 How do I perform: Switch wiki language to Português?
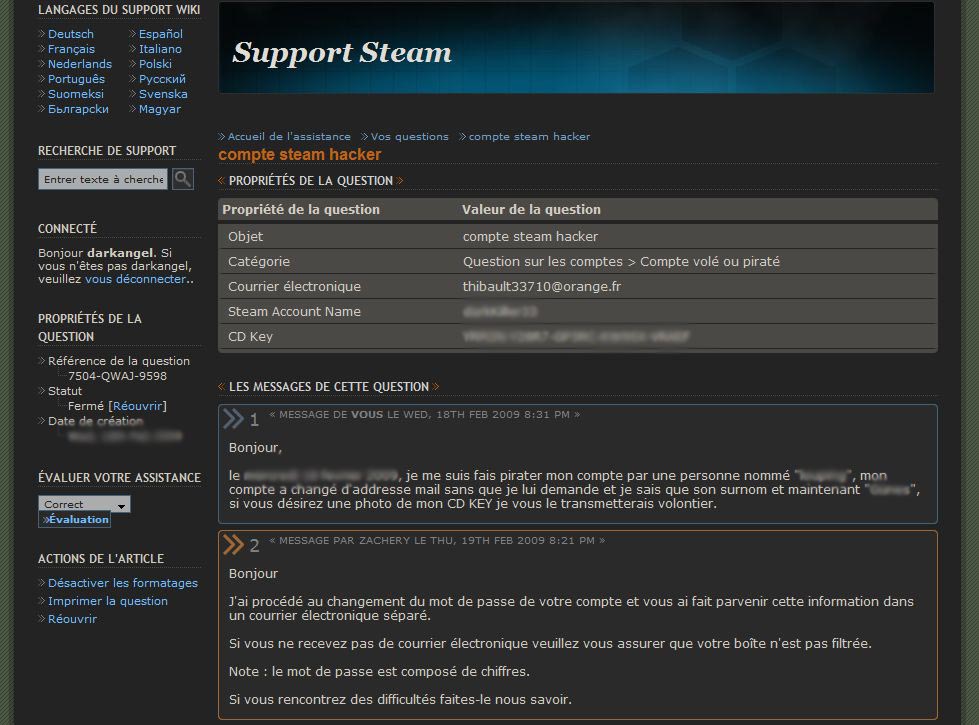[x=76, y=79]
